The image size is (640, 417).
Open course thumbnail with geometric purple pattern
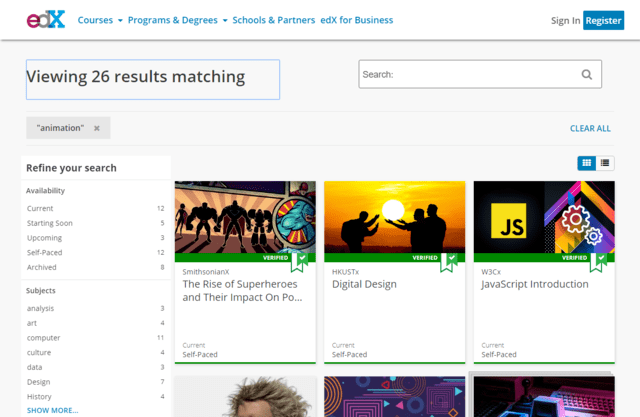point(395,397)
